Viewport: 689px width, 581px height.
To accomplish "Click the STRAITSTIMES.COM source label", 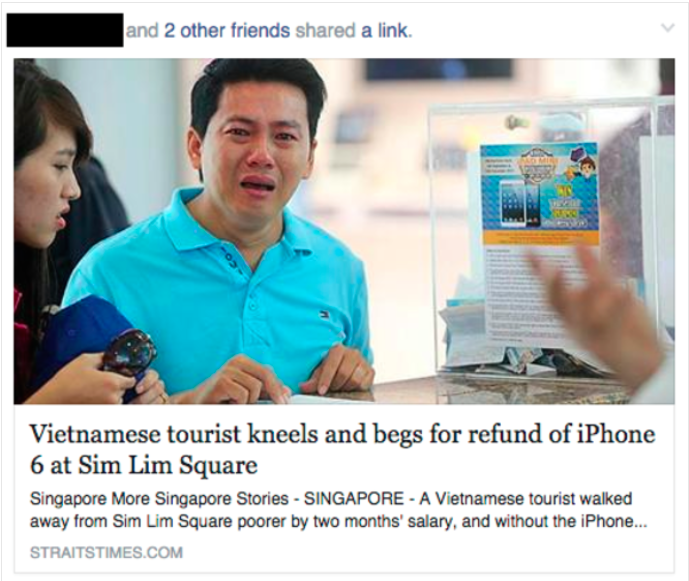I will (x=106, y=552).
